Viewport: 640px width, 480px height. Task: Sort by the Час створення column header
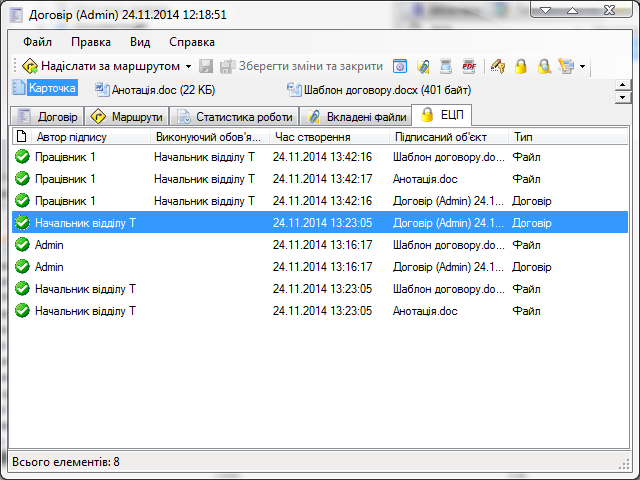coord(312,136)
